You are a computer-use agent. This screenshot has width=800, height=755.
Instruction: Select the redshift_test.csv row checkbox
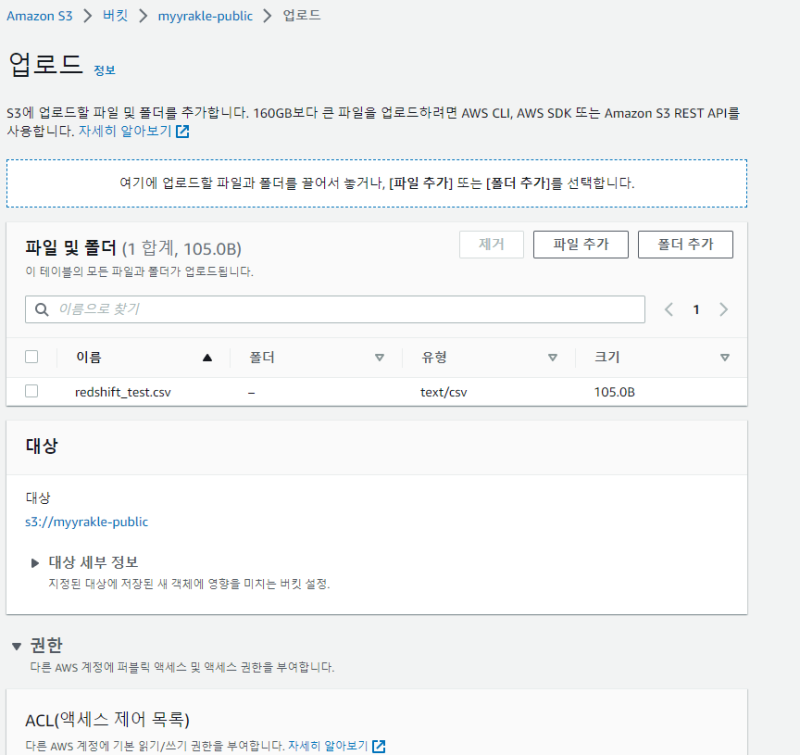pyautogui.click(x=32, y=392)
